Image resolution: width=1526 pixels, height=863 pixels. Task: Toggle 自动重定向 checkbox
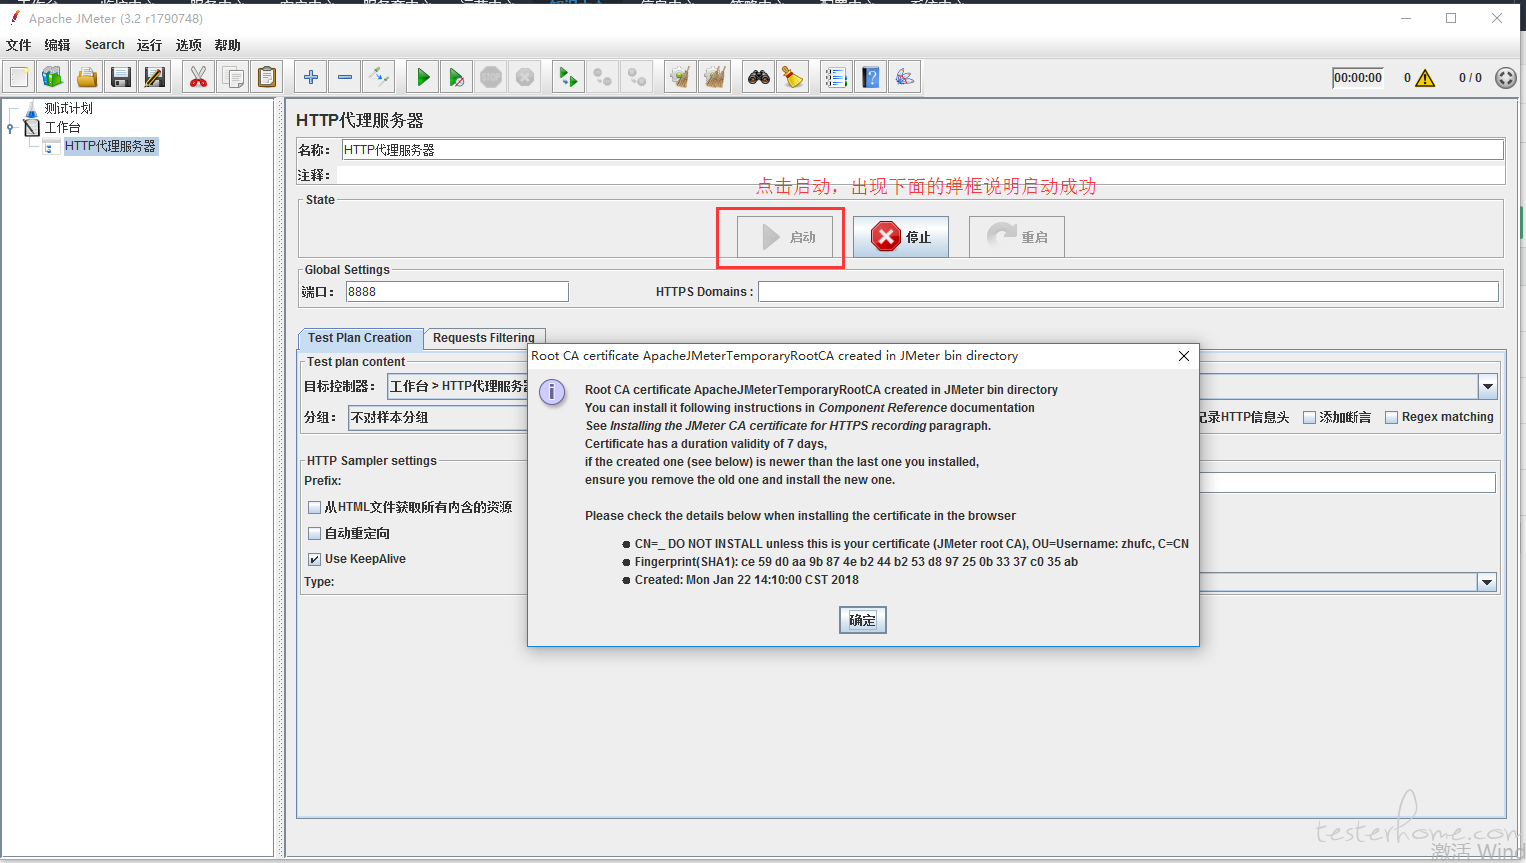tap(314, 533)
